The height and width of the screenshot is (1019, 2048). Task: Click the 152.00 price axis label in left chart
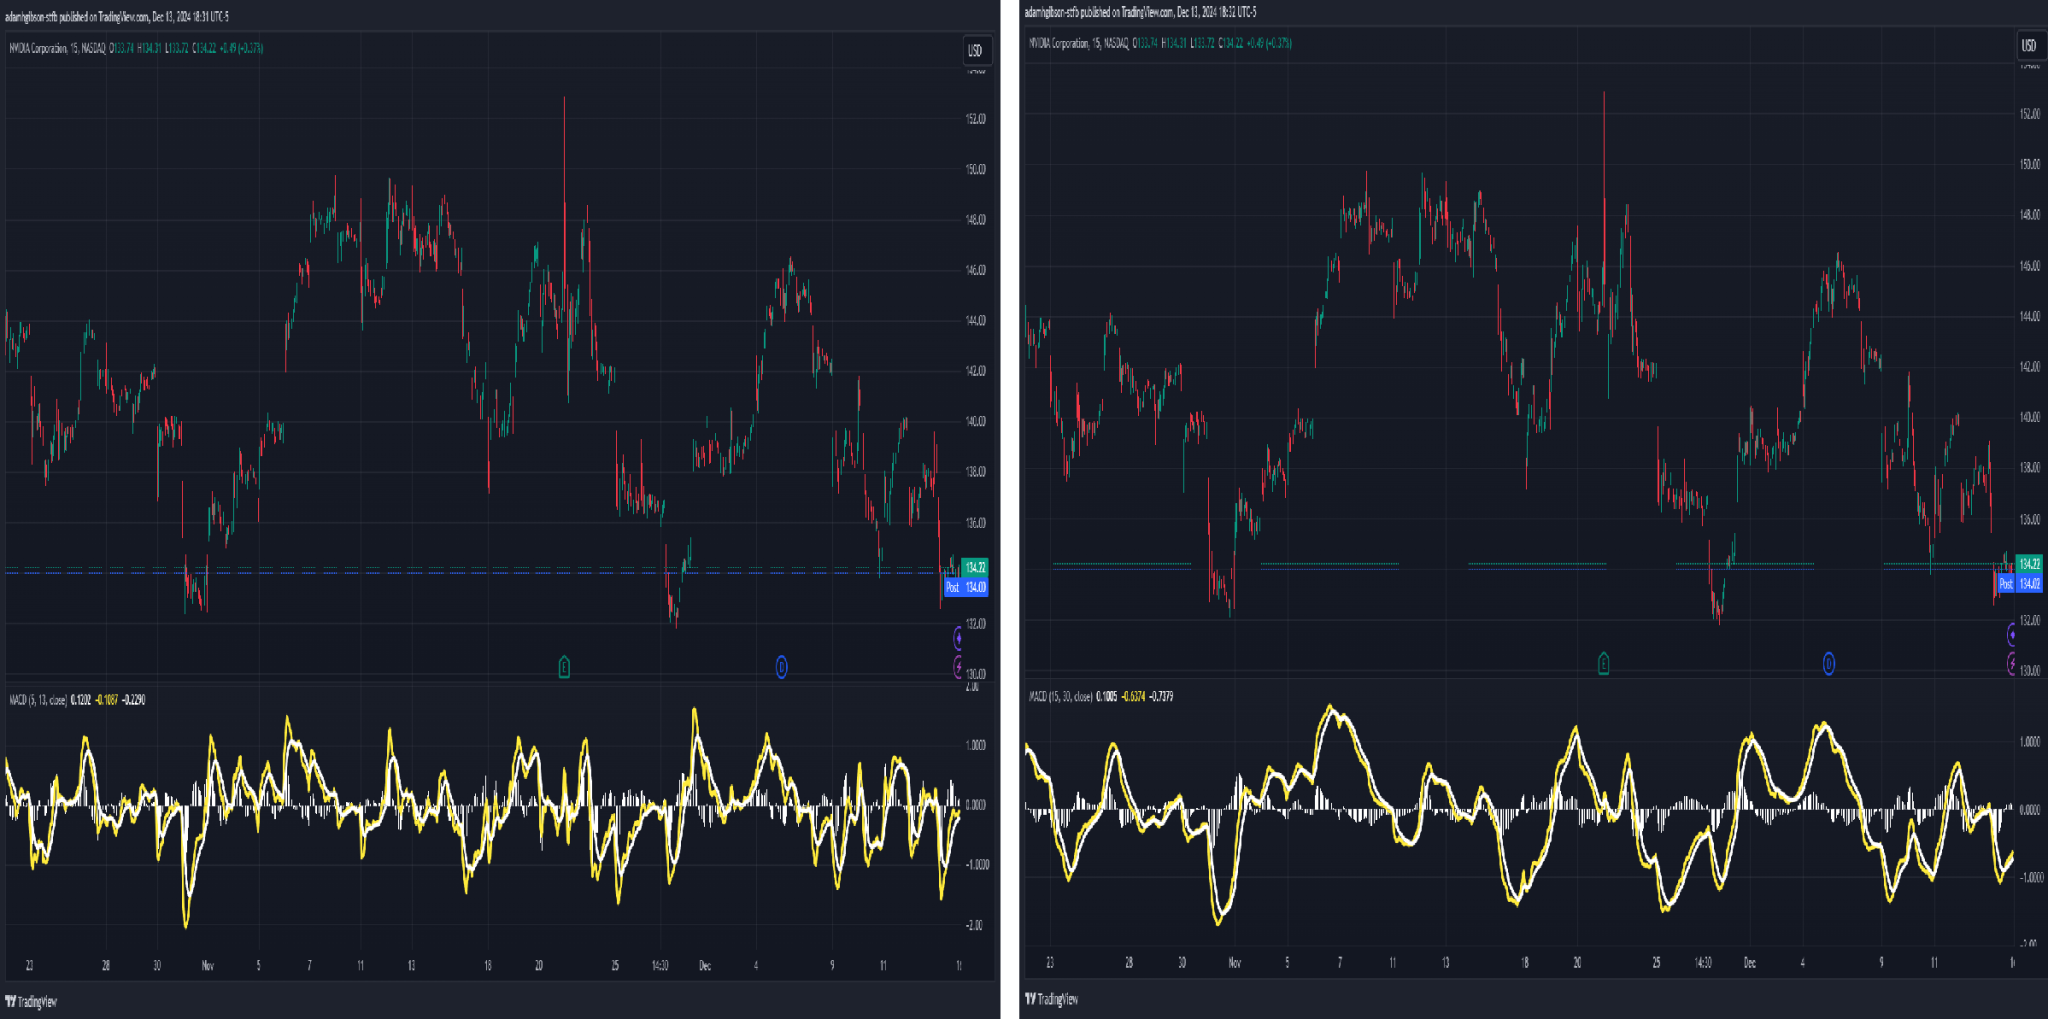[x=975, y=119]
